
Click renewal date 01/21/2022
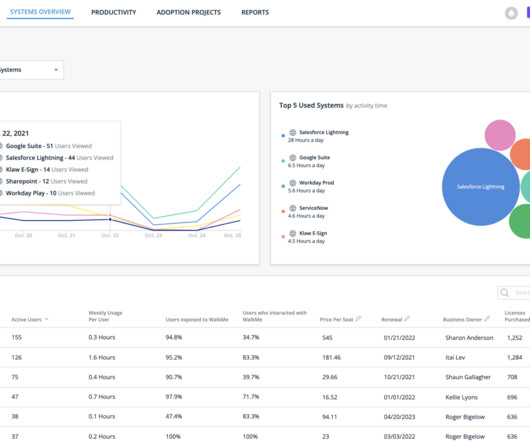pyautogui.click(x=399, y=338)
